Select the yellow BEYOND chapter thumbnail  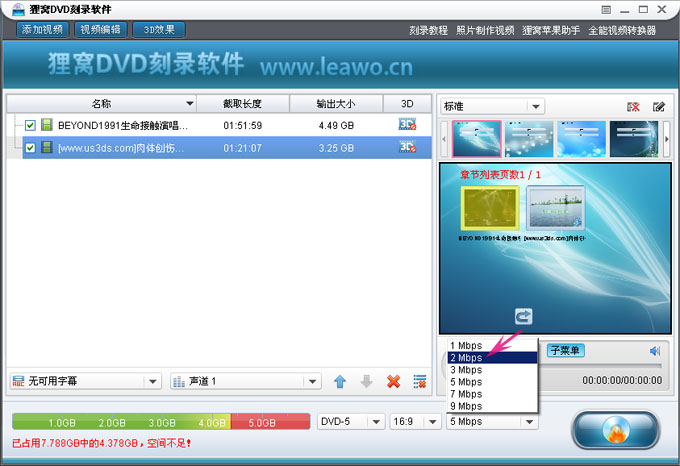(x=490, y=208)
